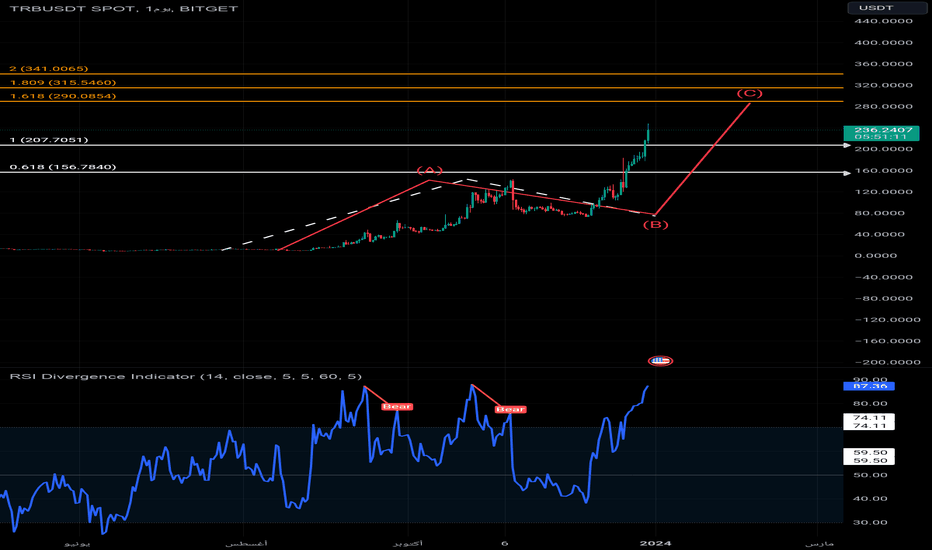Viewport: 932px width, 550px height.
Task: Click the أكتوبر date label on time axis
Action: tap(408, 543)
